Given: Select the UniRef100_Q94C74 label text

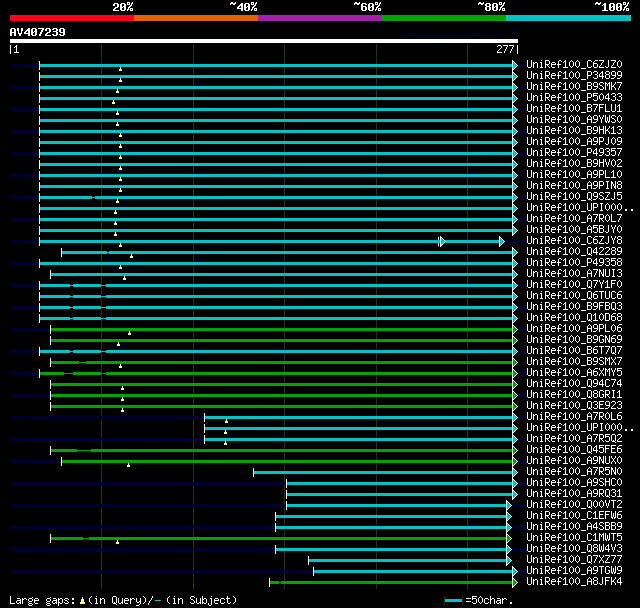Looking at the screenshot, I should pos(574,384).
